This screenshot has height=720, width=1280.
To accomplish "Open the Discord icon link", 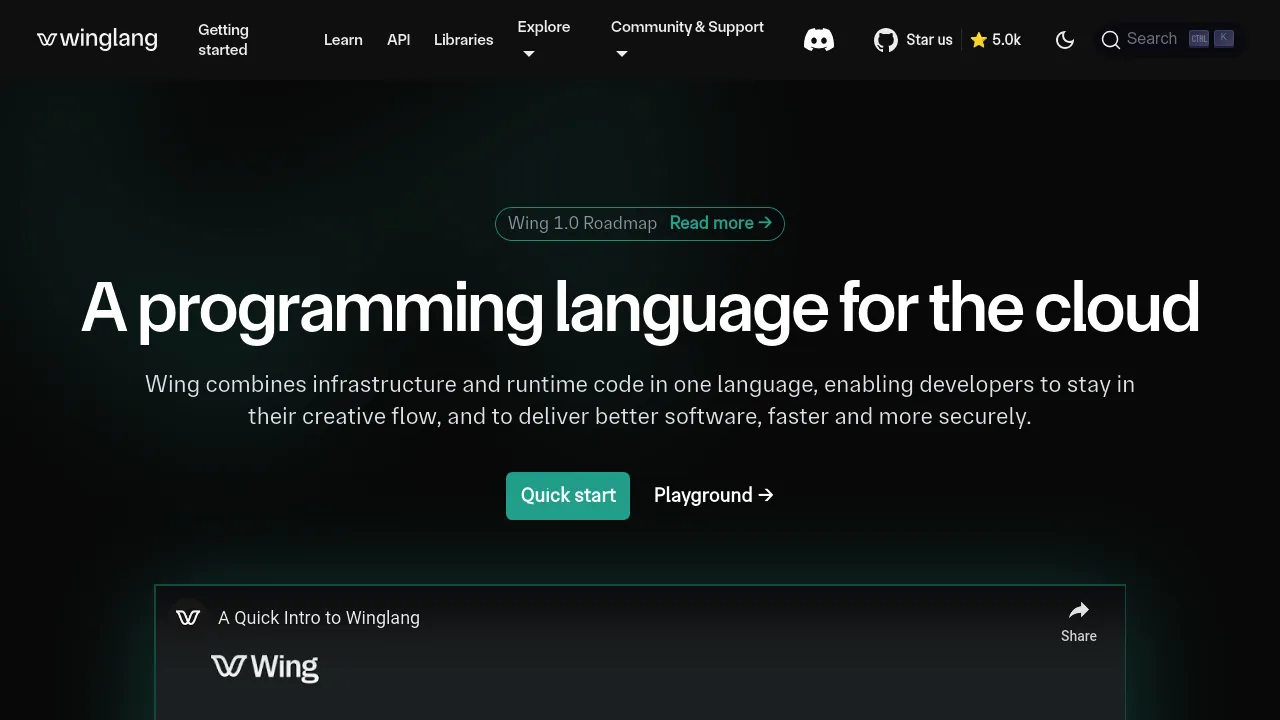I will [x=819, y=40].
